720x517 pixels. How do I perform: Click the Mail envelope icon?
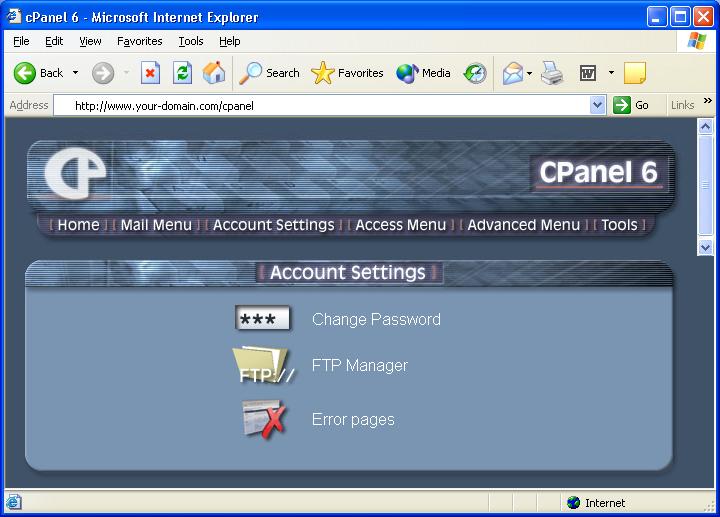point(512,73)
